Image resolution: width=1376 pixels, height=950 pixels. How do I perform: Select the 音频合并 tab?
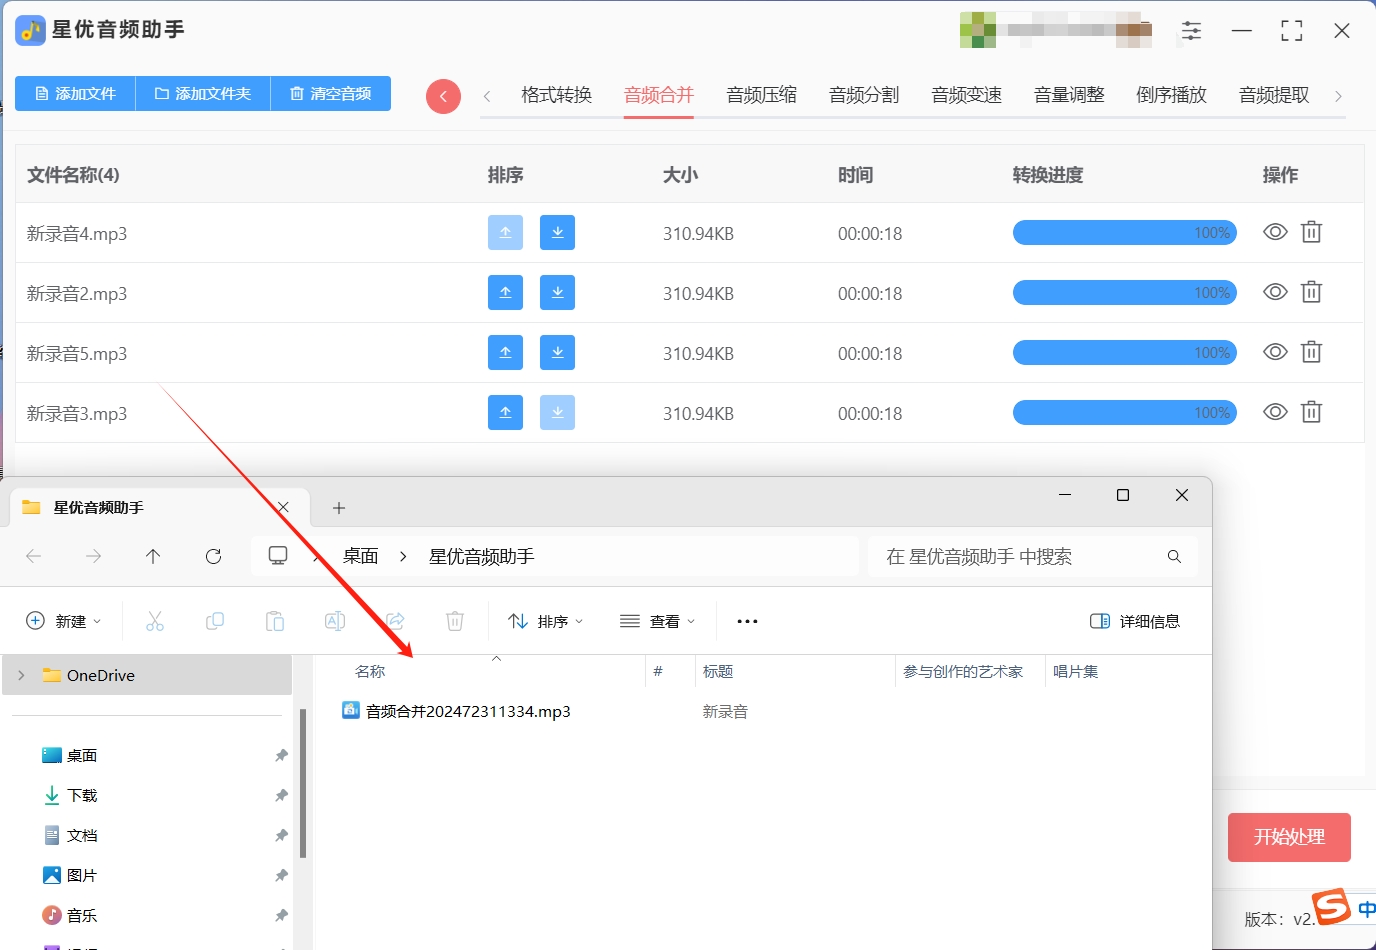[x=659, y=95]
